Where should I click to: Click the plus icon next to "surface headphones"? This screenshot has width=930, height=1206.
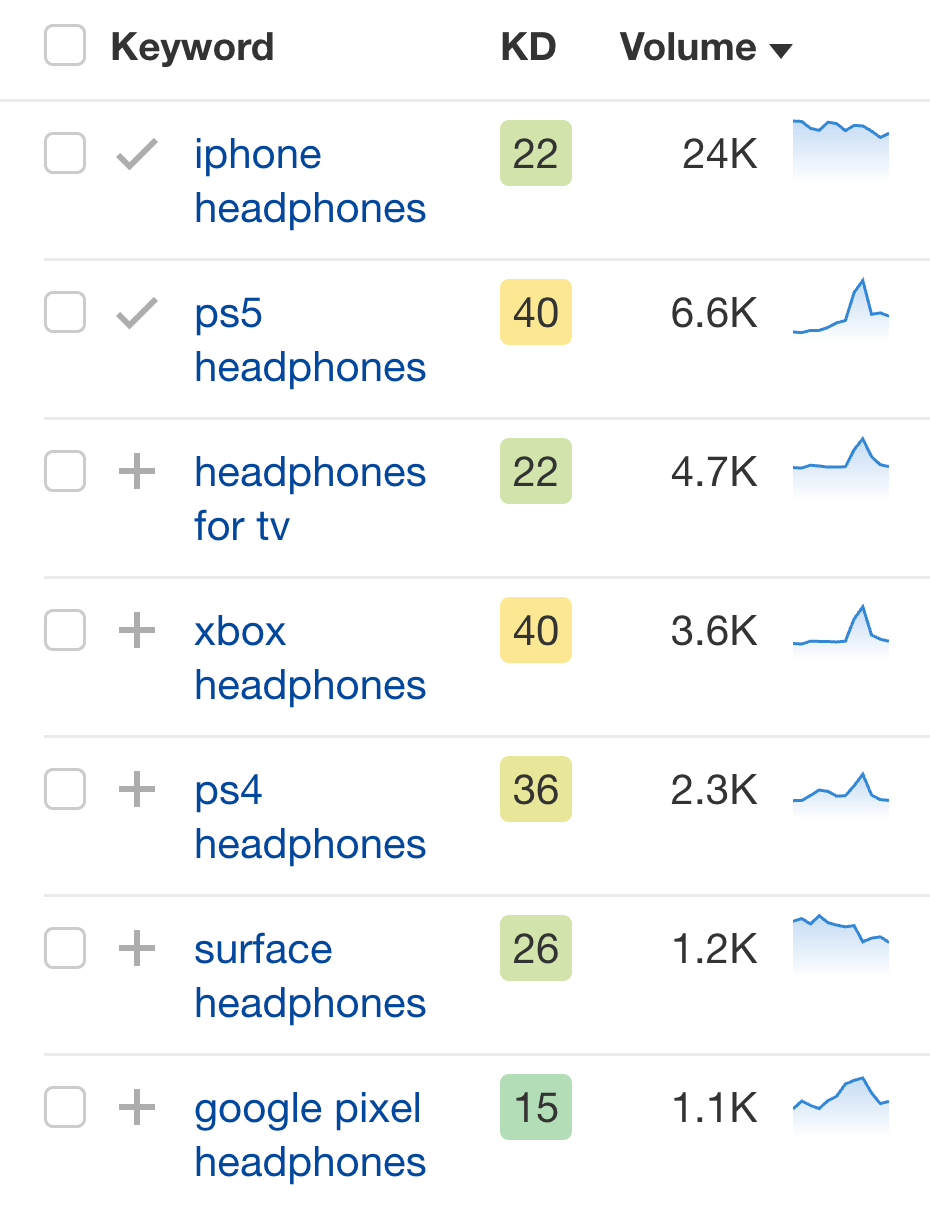pyautogui.click(x=135, y=948)
